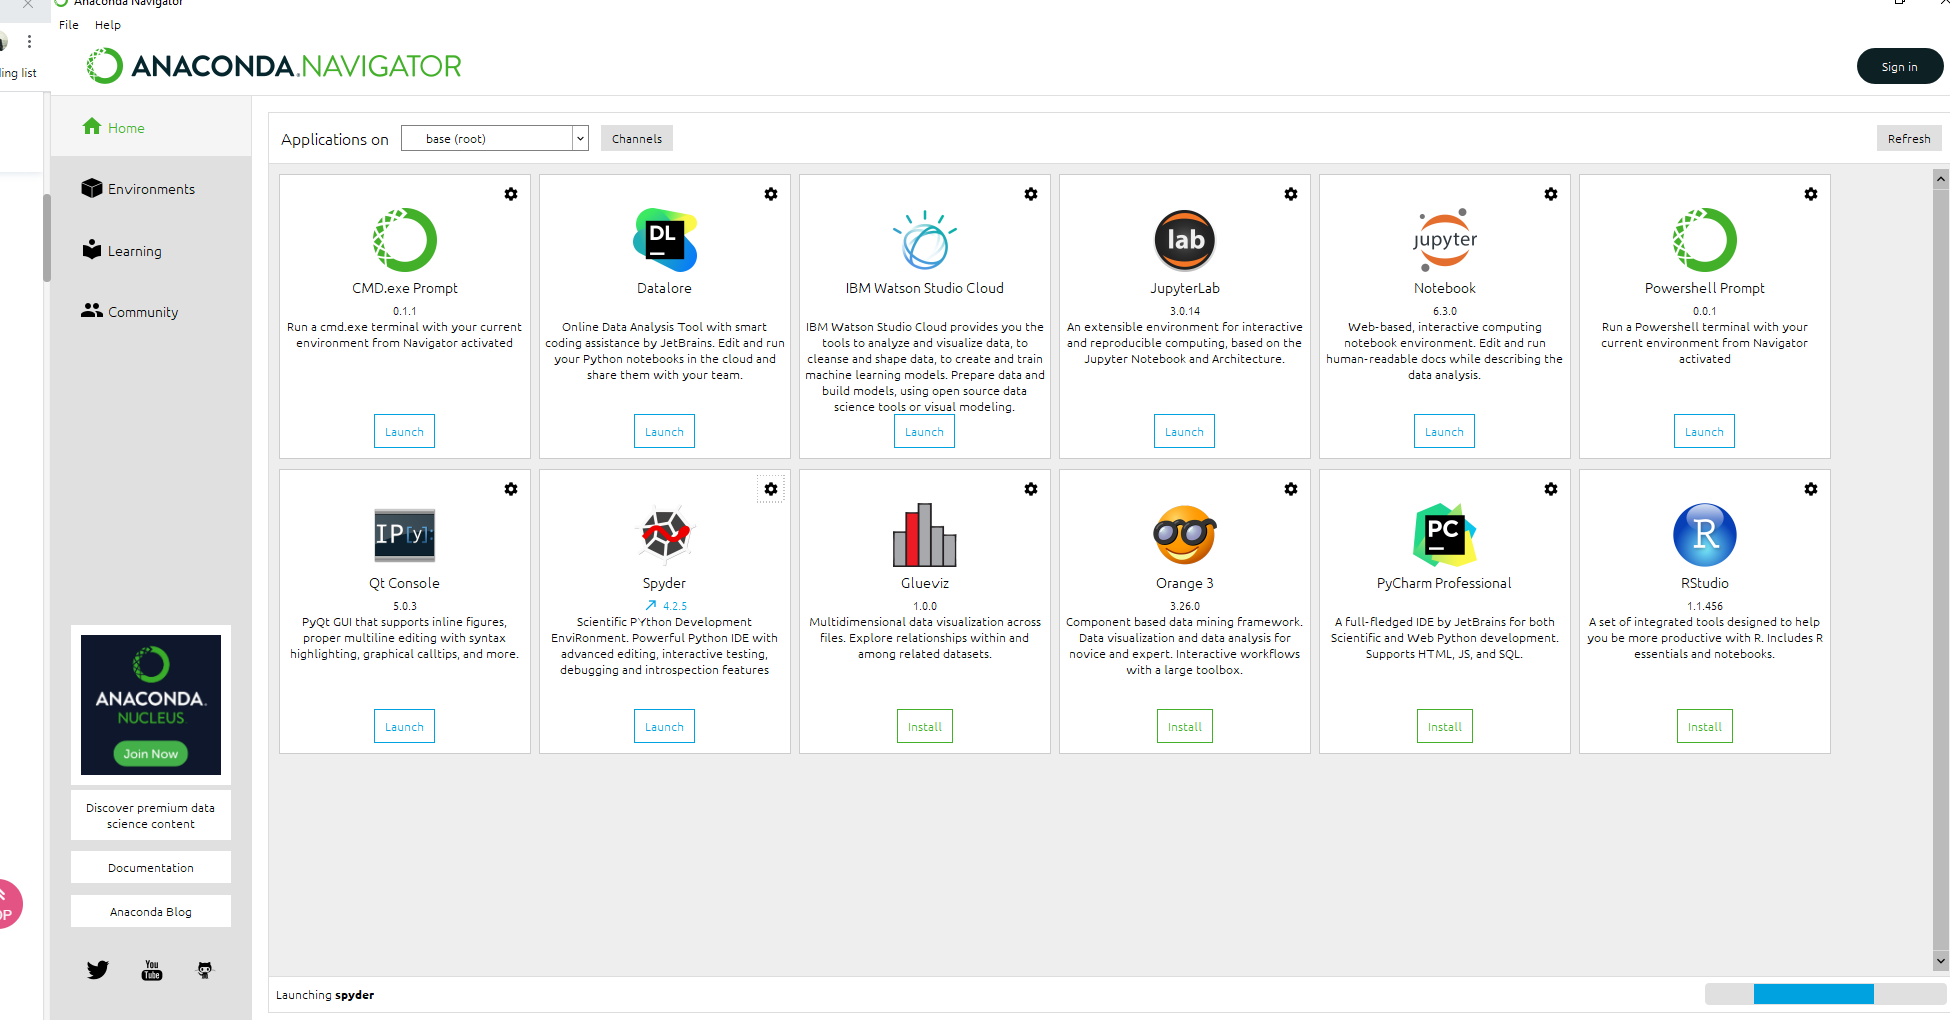Open the Channels button
This screenshot has width=1950, height=1020.
[x=637, y=139]
